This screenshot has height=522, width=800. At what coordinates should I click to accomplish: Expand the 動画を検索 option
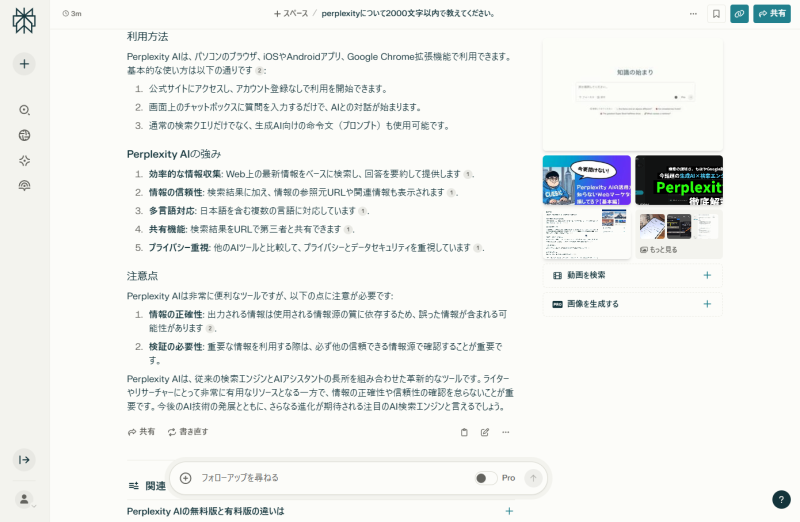coord(707,275)
